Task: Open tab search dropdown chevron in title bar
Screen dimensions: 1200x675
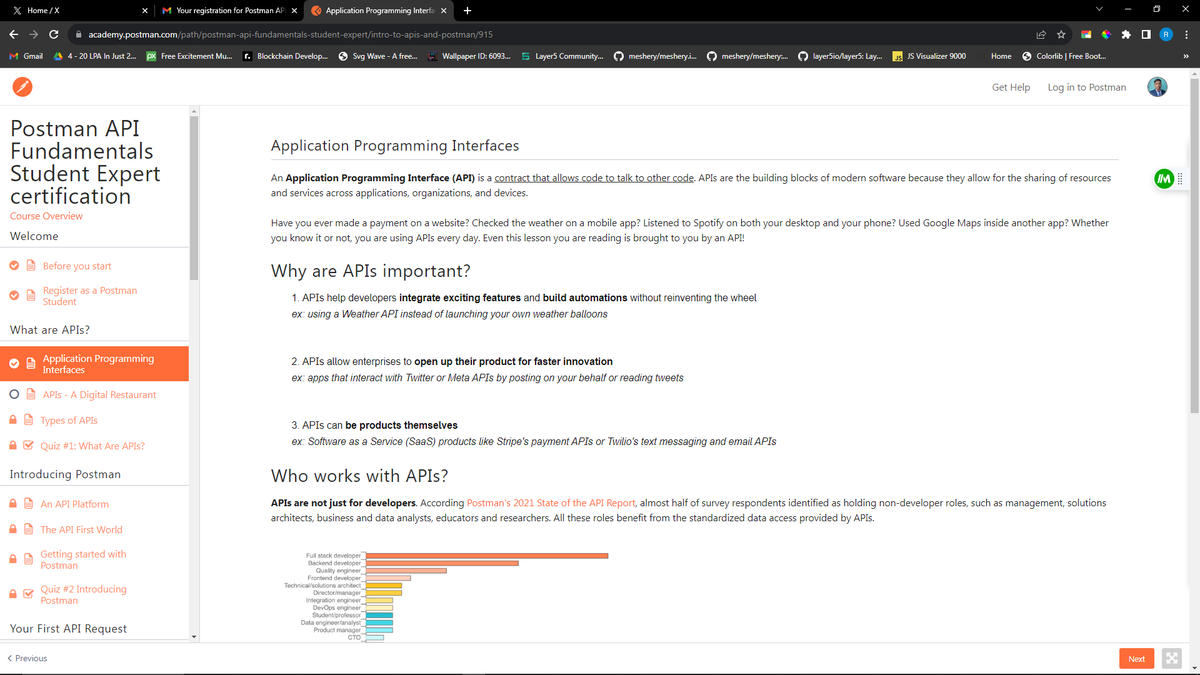Action: (x=1101, y=10)
